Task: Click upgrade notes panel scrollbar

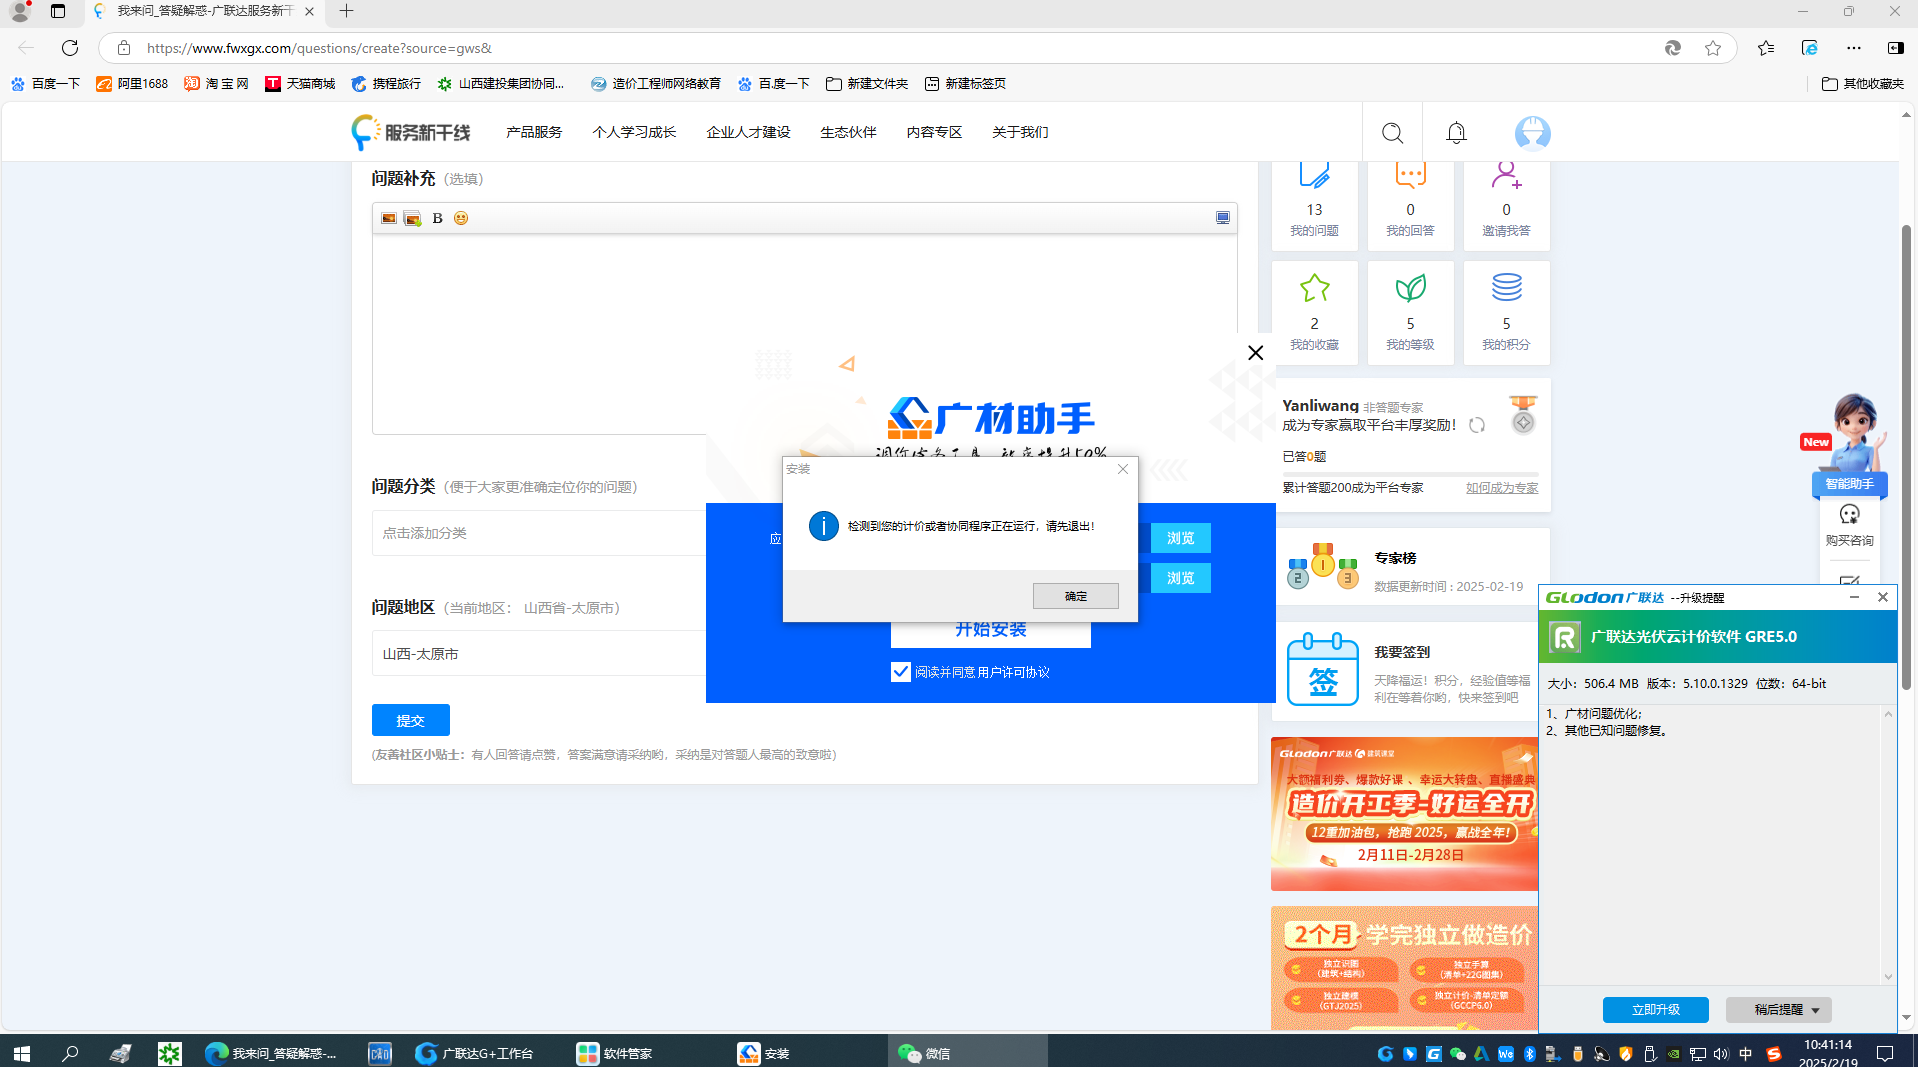Action: (1888, 845)
